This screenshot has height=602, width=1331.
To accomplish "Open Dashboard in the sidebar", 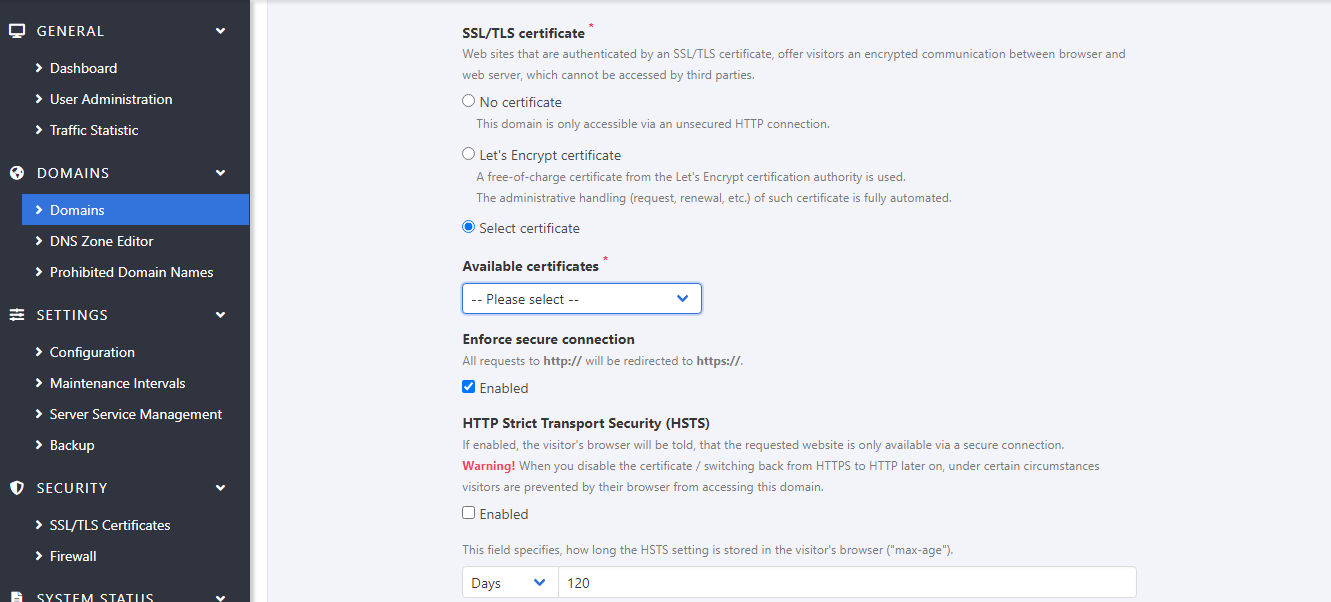I will pyautogui.click(x=83, y=68).
